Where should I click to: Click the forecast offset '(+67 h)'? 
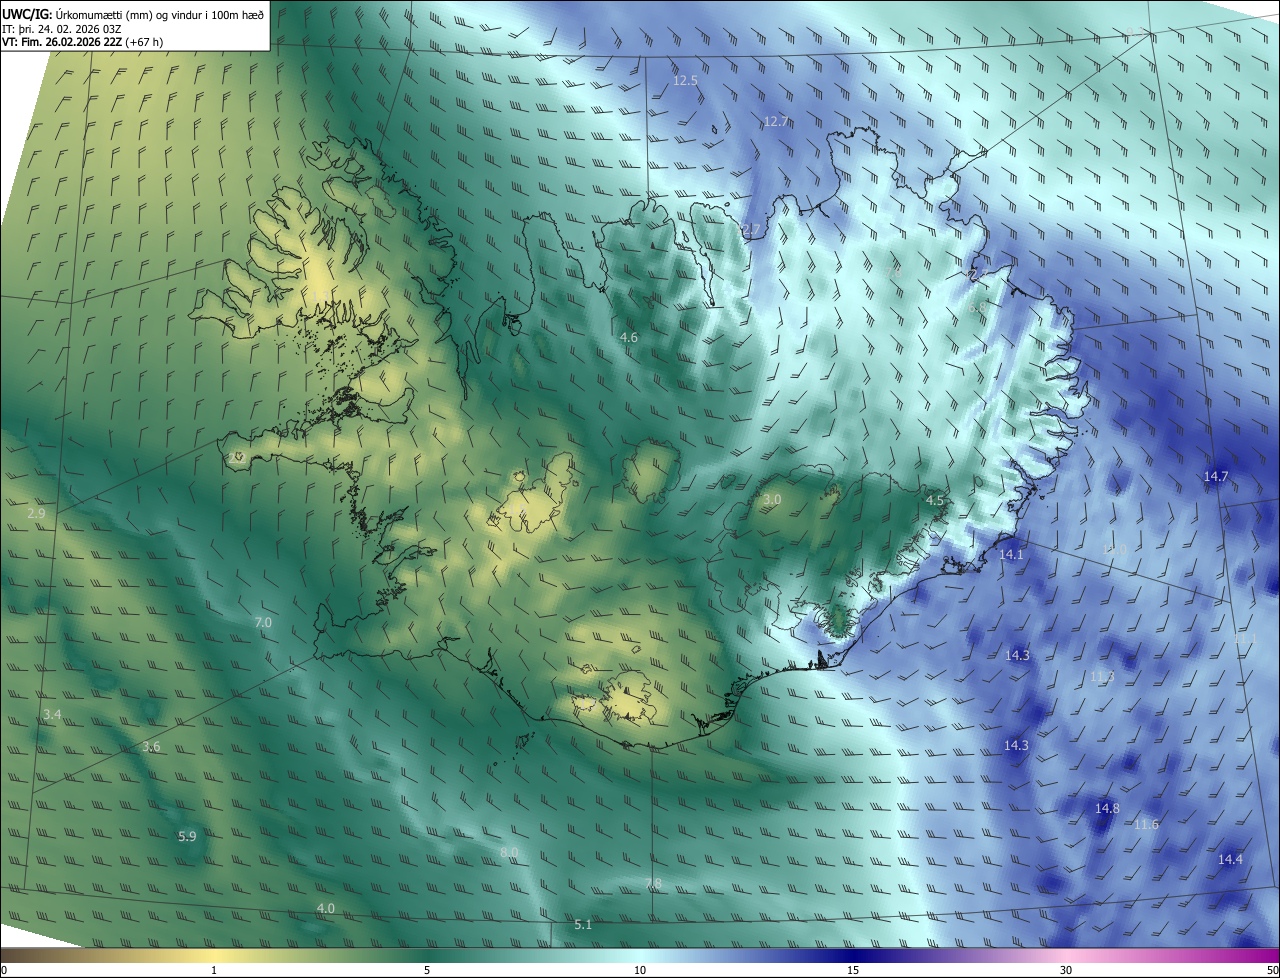point(145,42)
